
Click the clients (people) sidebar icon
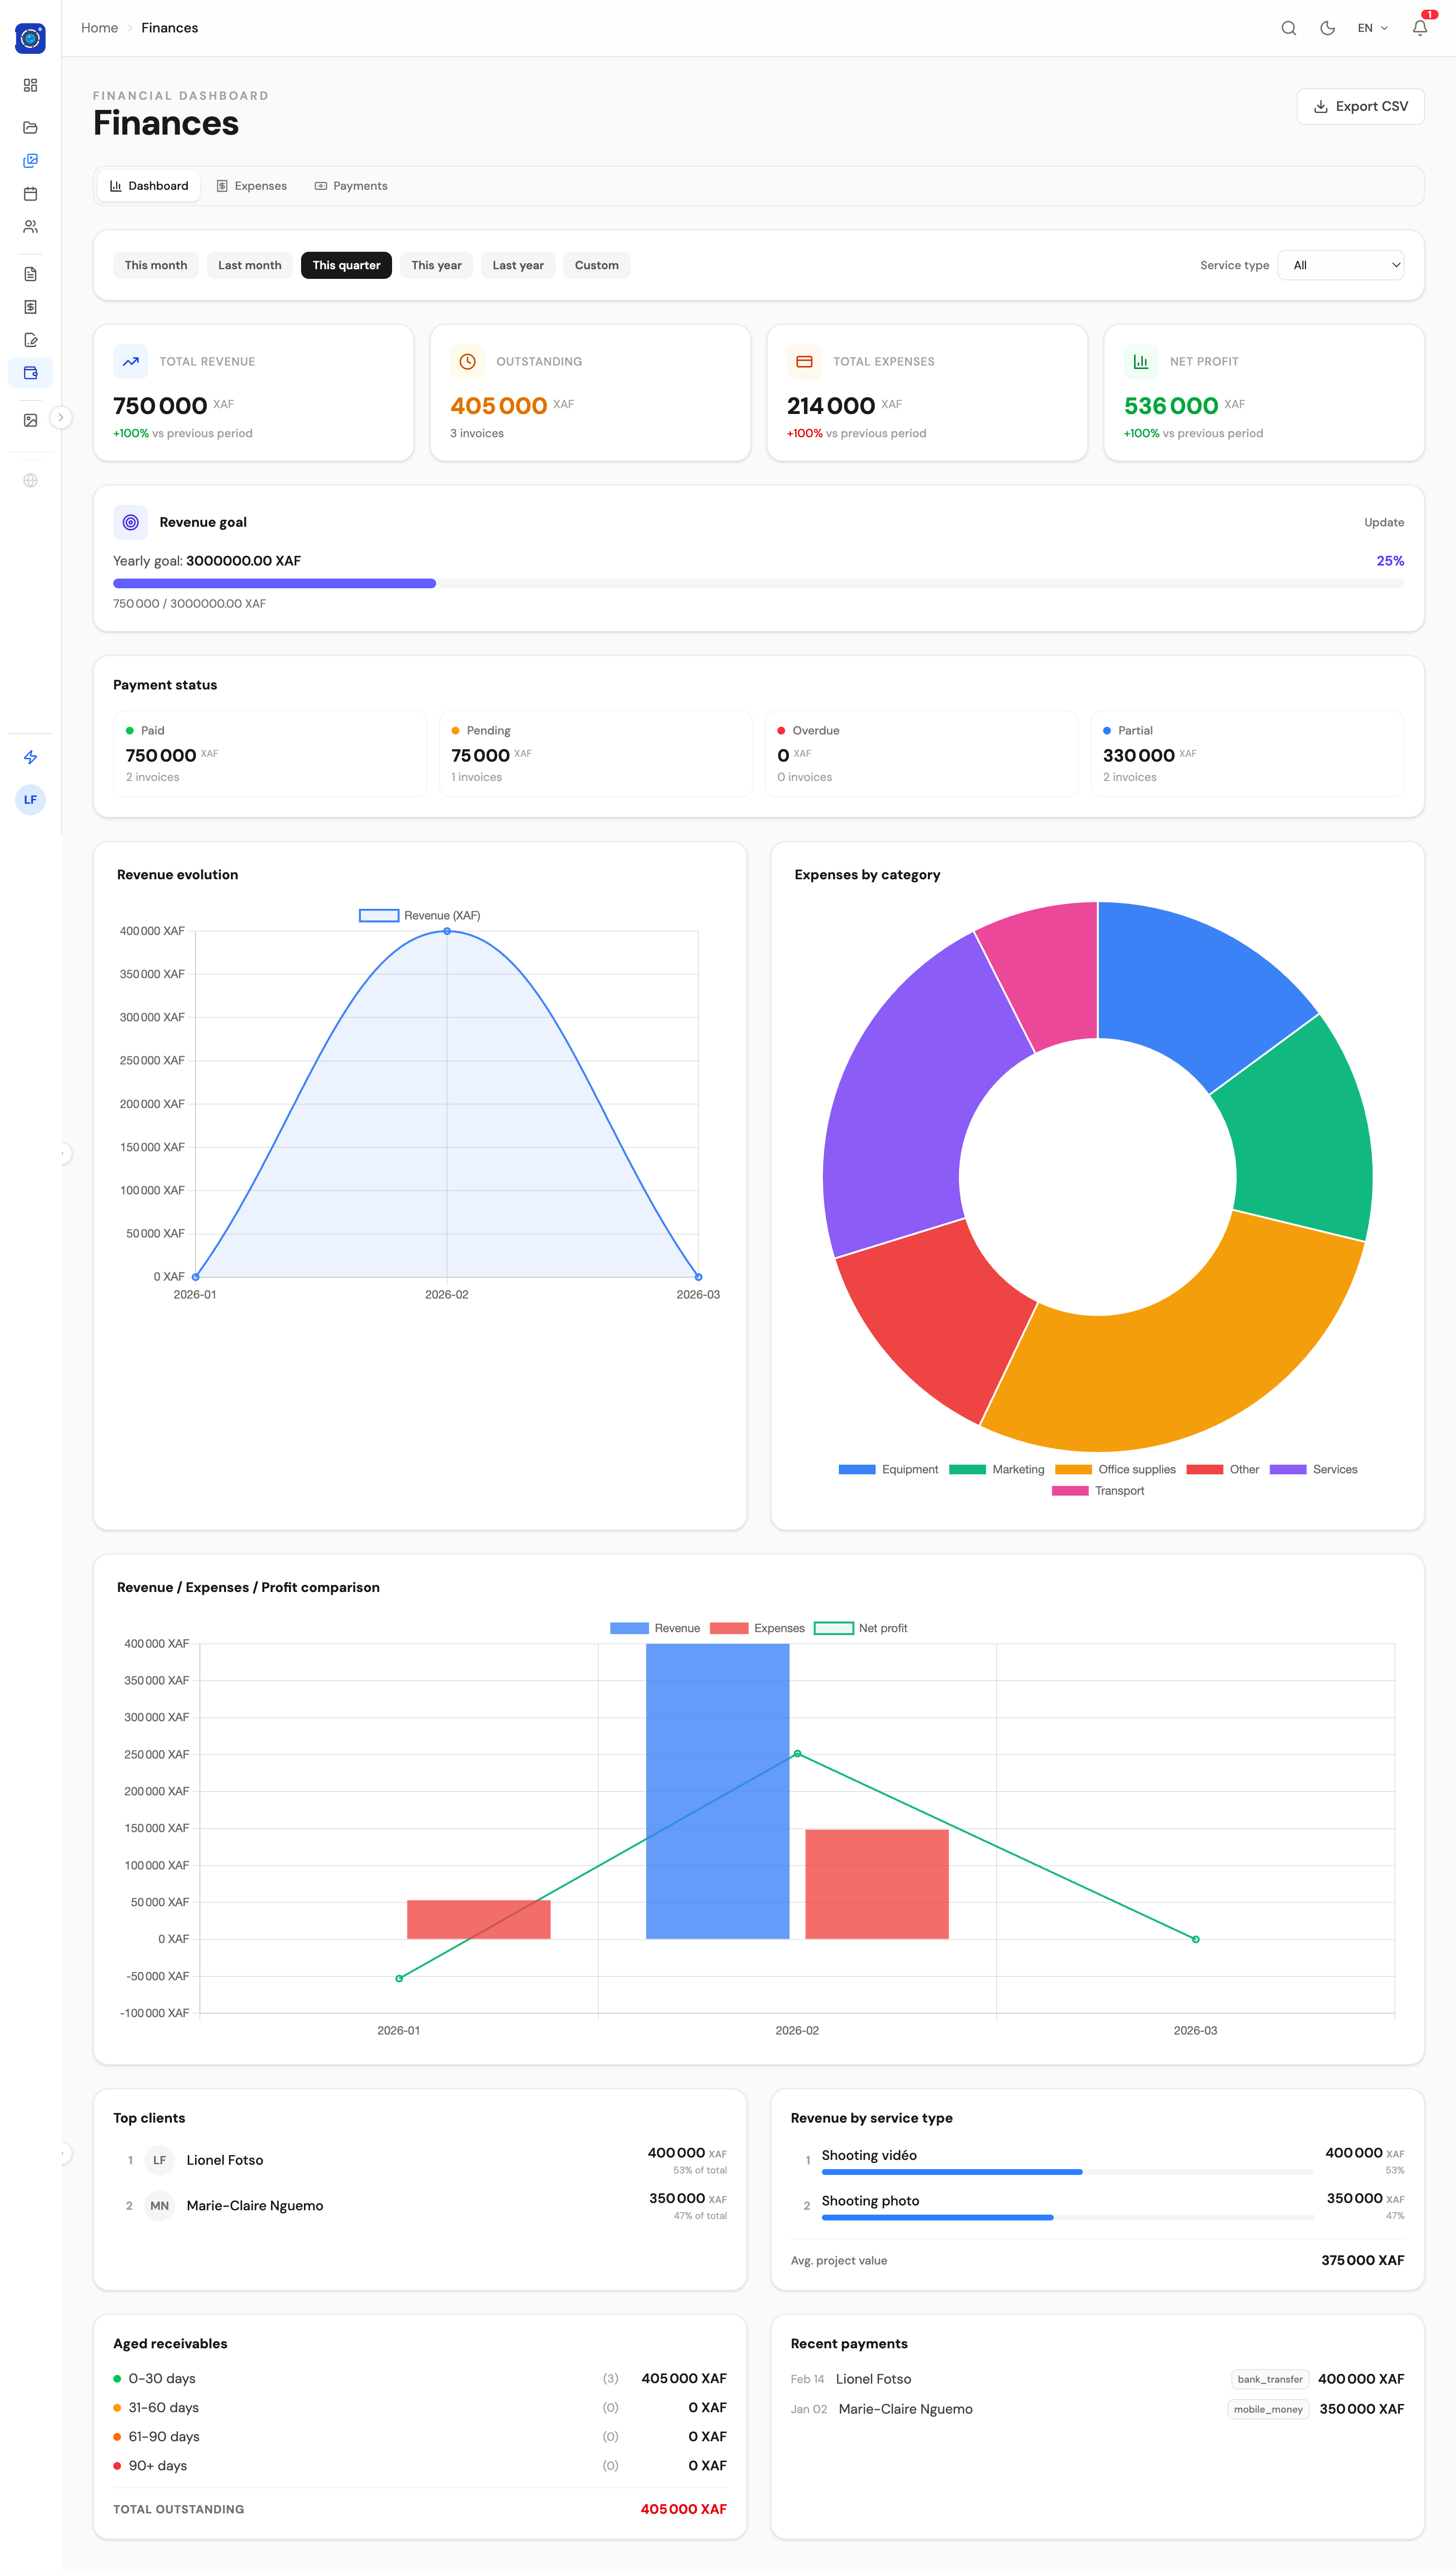point(30,227)
